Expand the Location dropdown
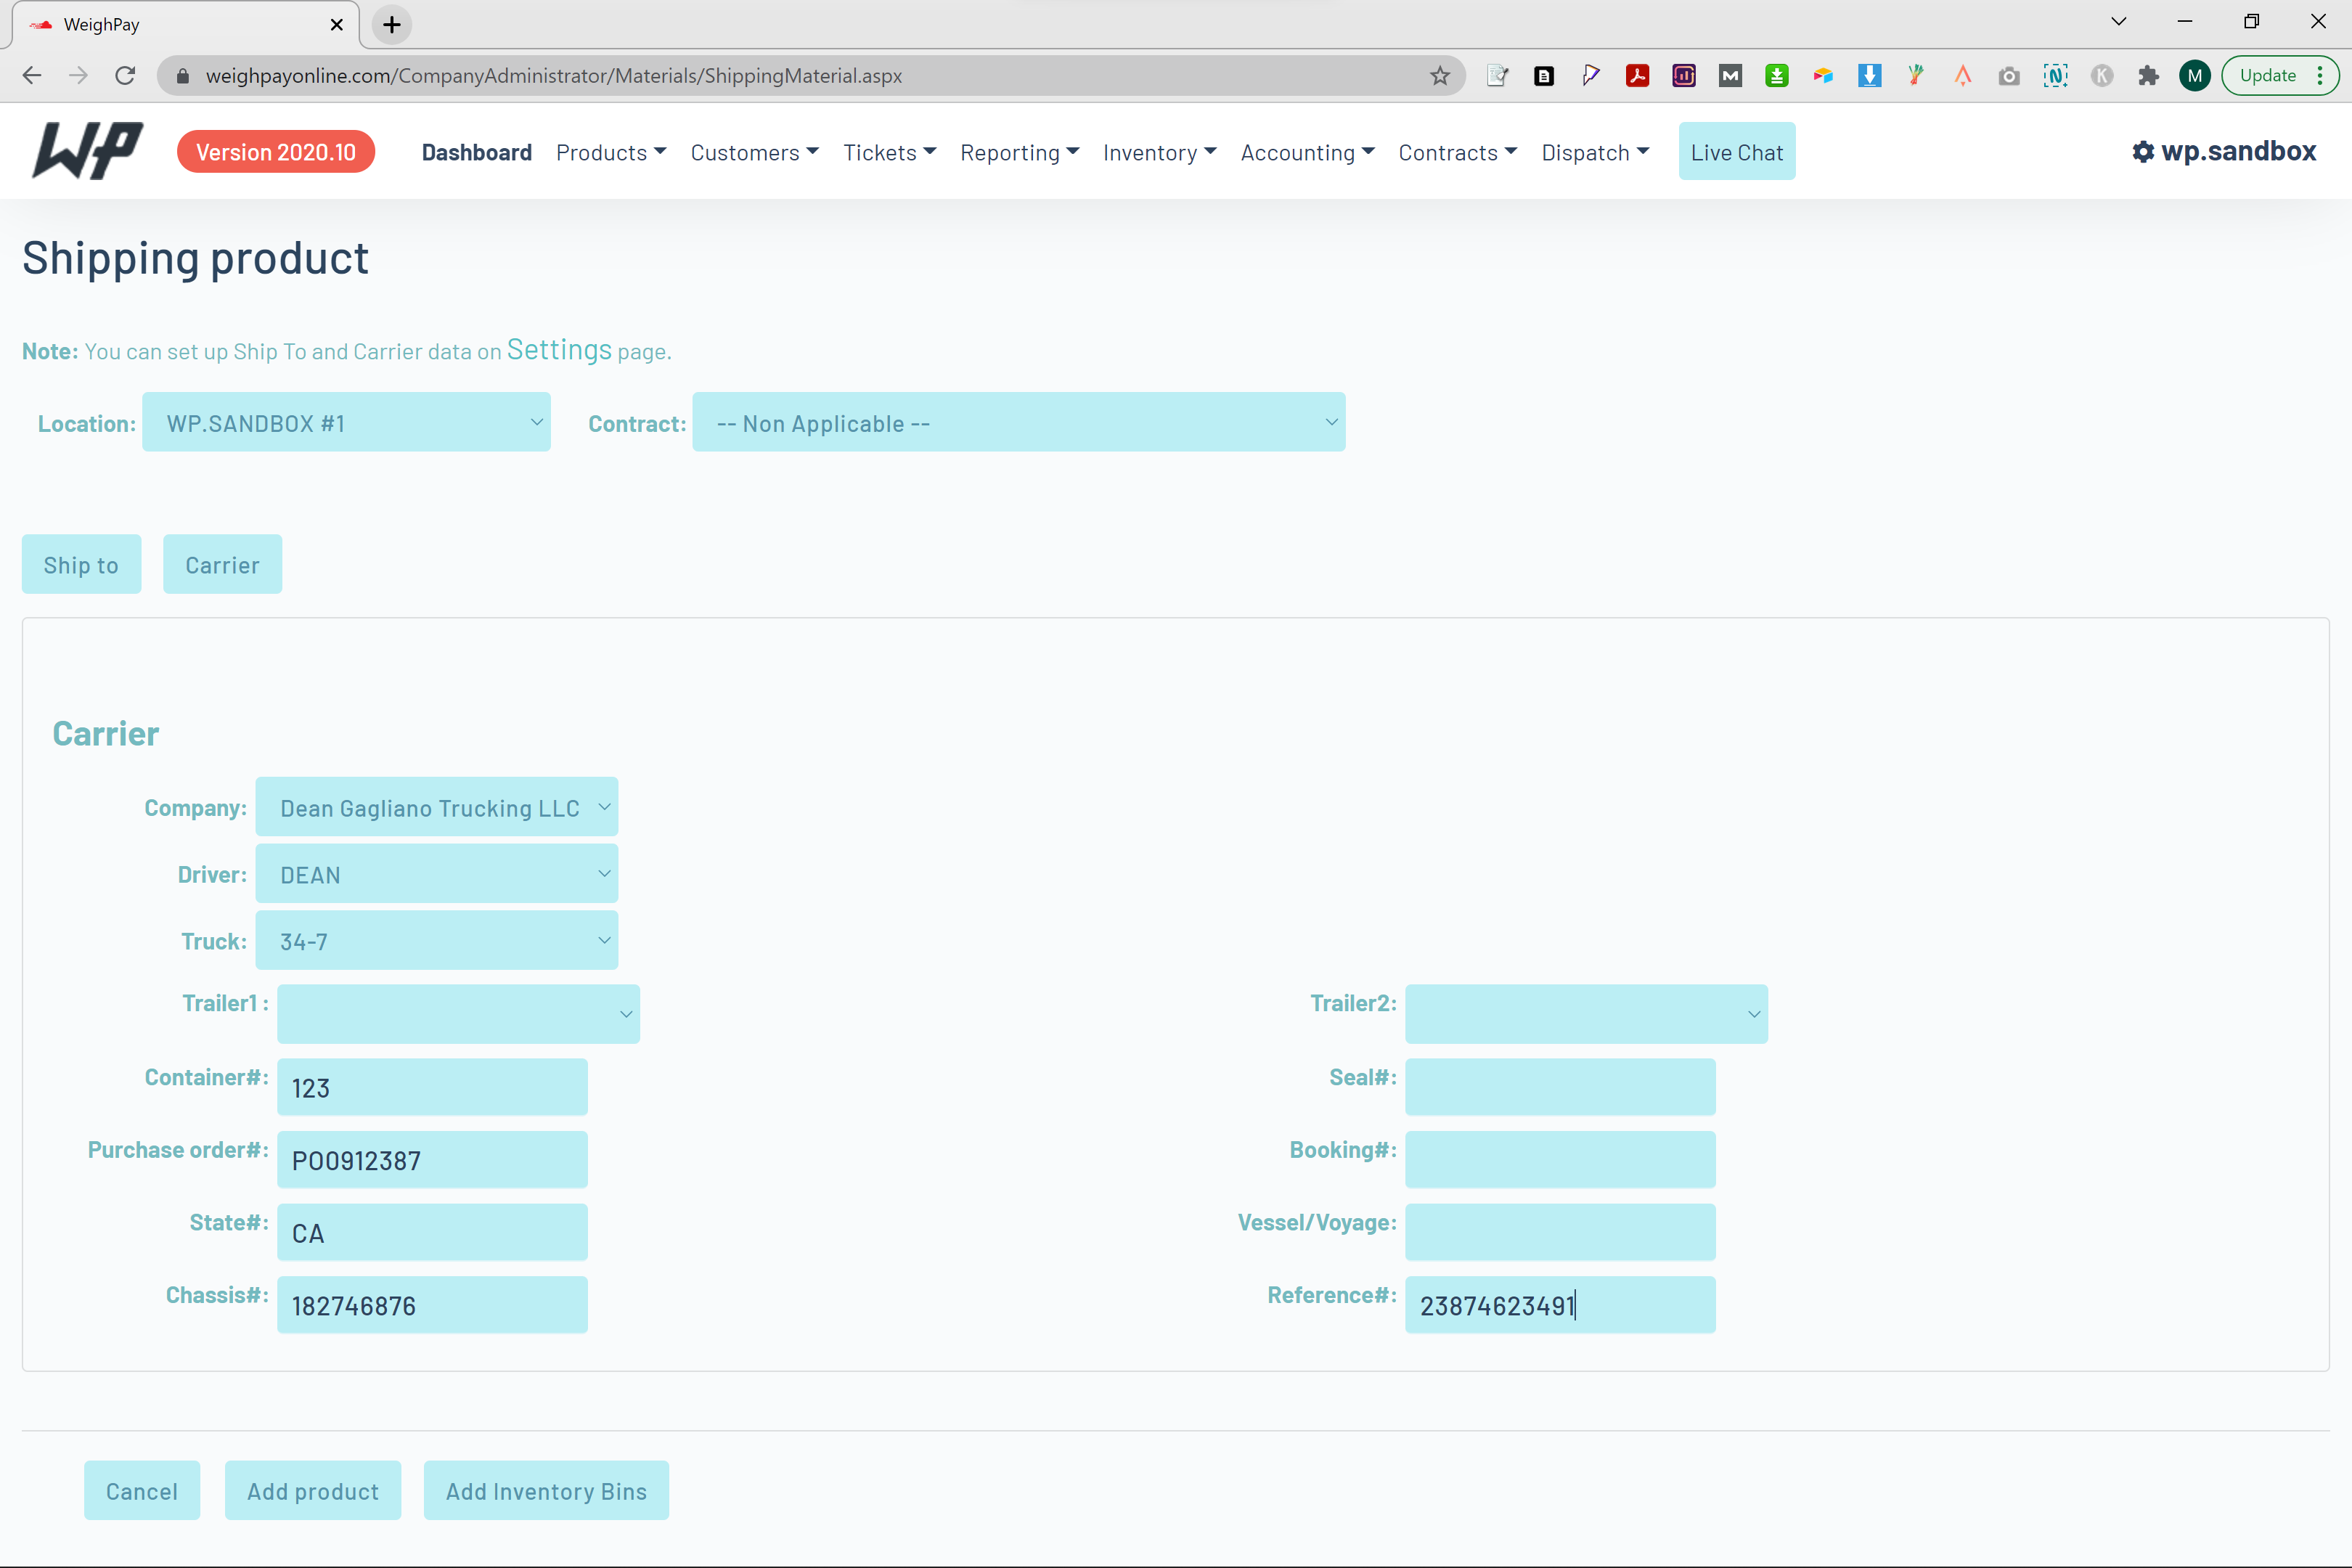The image size is (2352, 1568). point(346,422)
